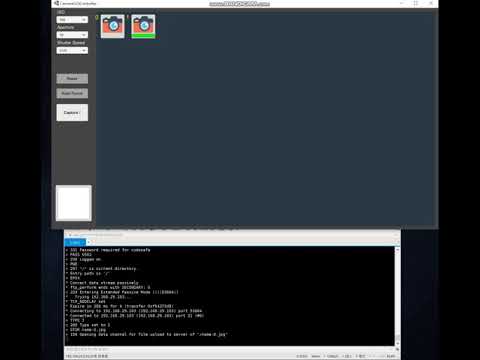480x360 pixels.
Task: Click the gray button above Auto Focus
Action: pos(72,79)
